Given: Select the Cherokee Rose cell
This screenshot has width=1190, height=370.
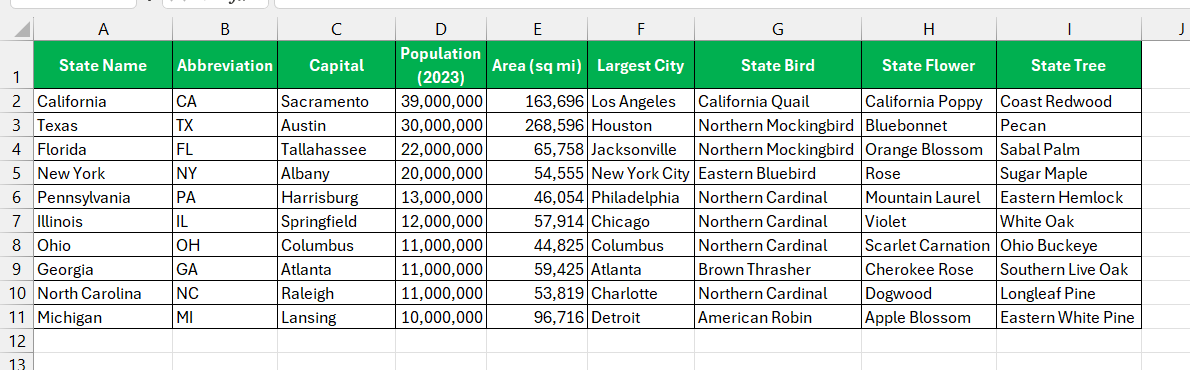Looking at the screenshot, I should [x=929, y=269].
